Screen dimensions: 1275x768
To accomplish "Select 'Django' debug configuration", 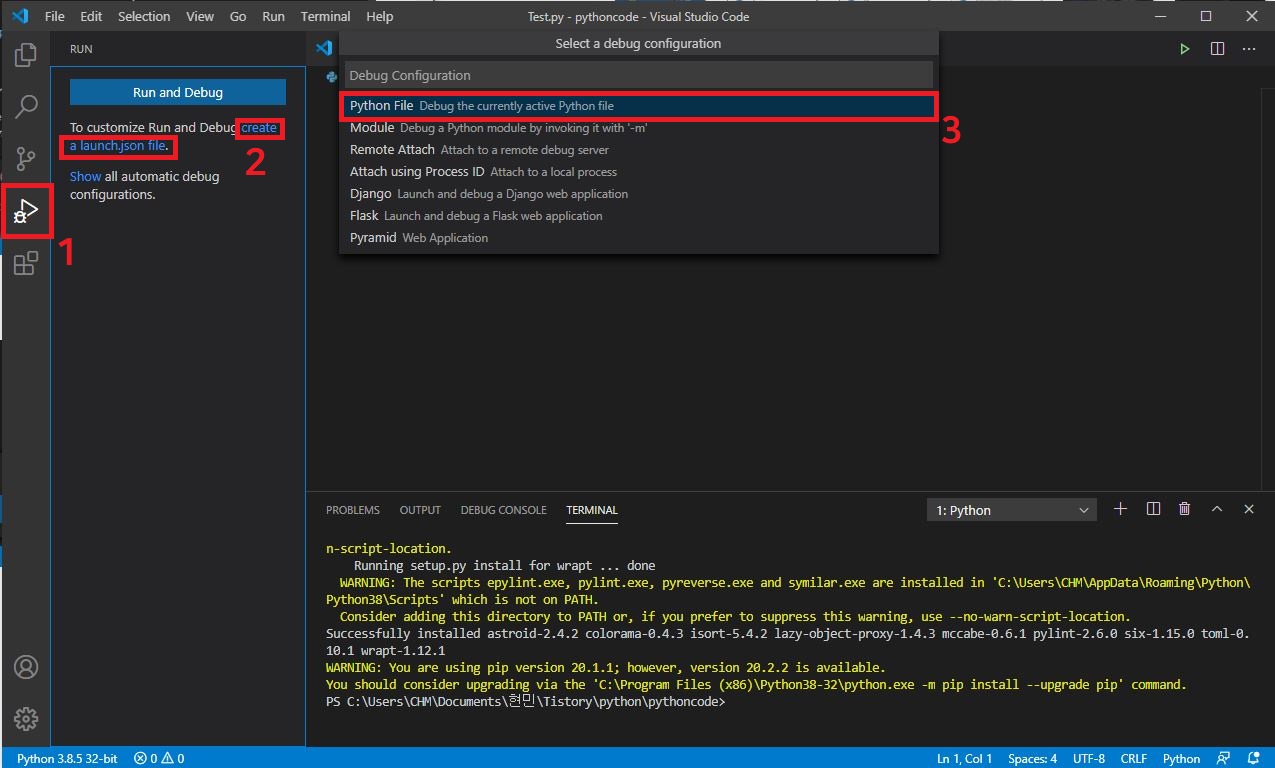I will pos(639,194).
